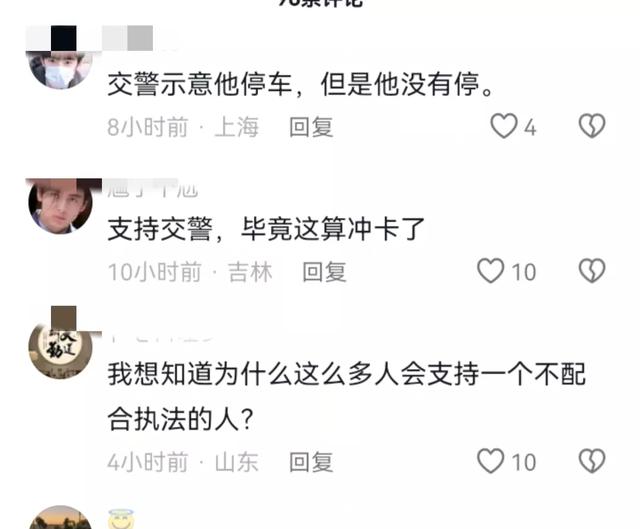Dislike the comment asking 为什么这么多人会支持
This screenshot has height=529, width=640.
click(592, 461)
